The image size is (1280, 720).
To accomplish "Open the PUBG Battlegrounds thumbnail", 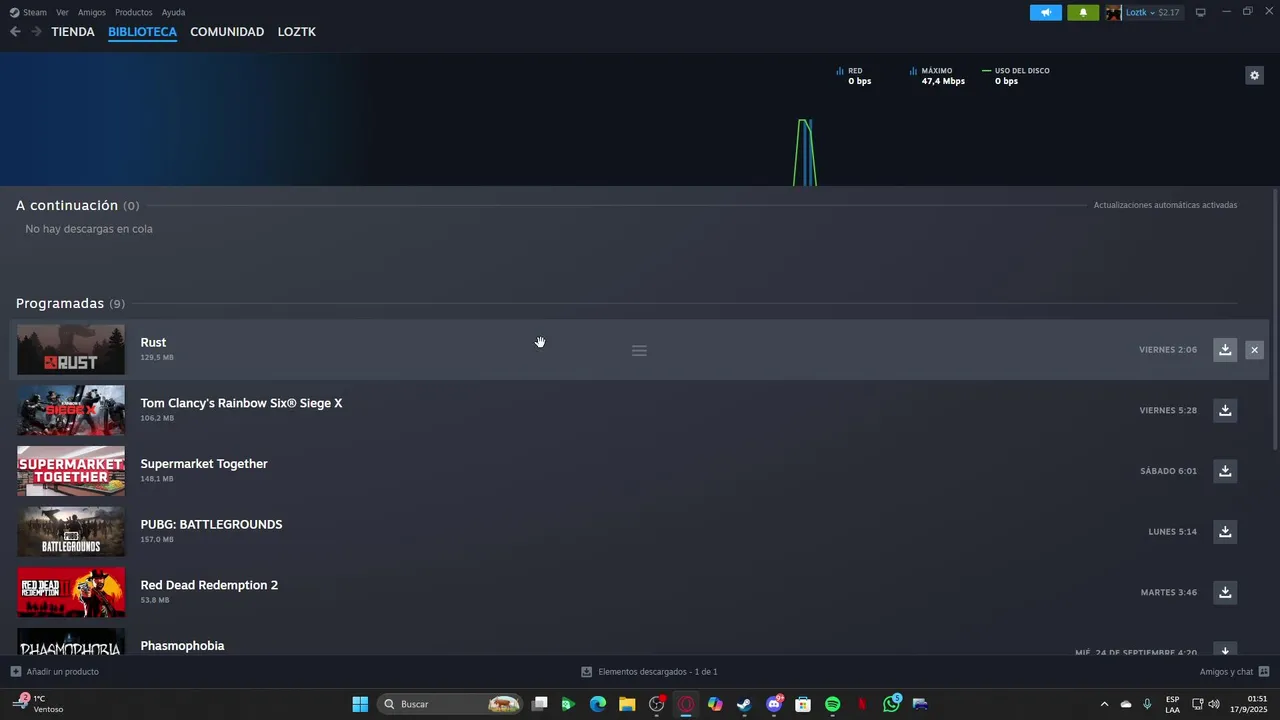I will tap(71, 532).
